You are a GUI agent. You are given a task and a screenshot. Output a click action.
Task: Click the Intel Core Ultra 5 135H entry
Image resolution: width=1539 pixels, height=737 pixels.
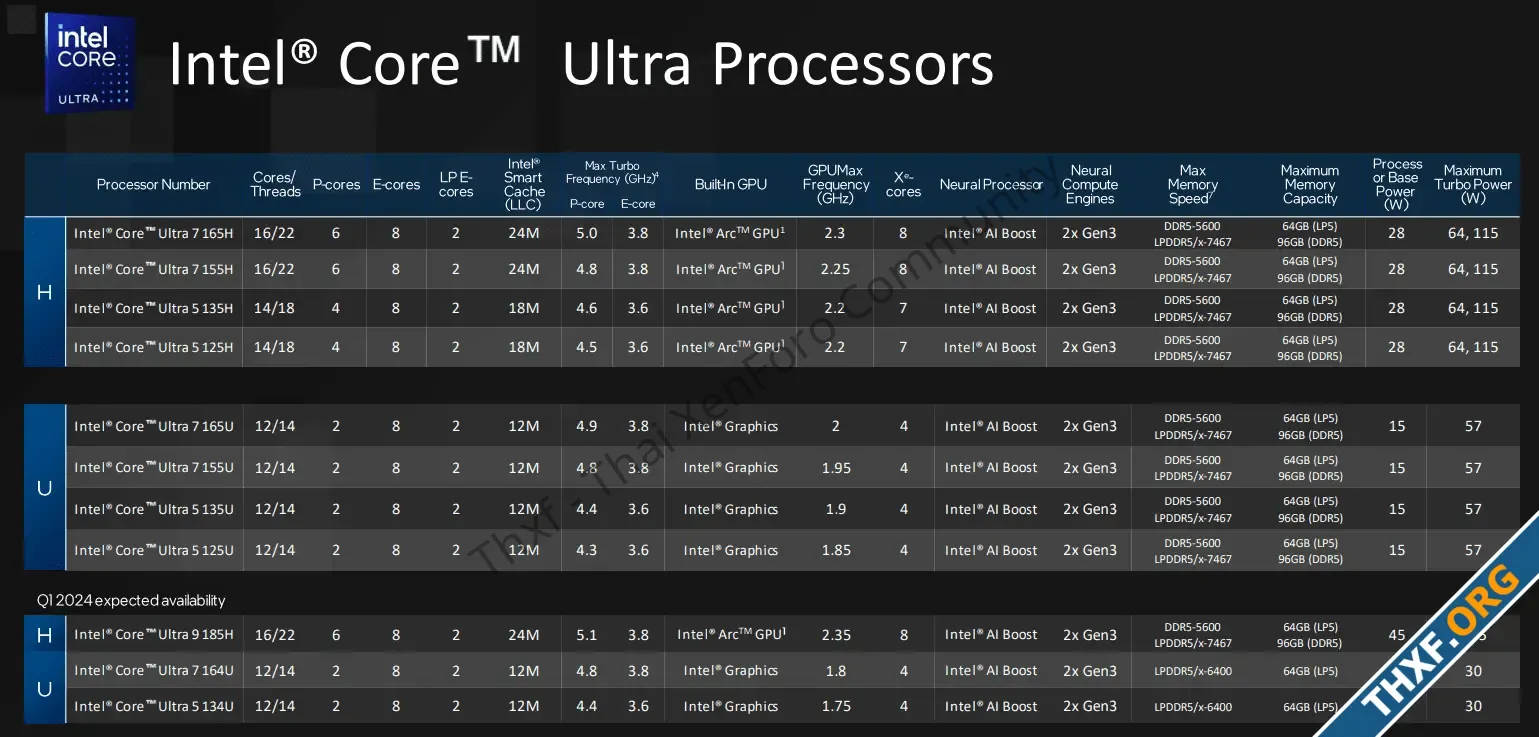(x=153, y=308)
